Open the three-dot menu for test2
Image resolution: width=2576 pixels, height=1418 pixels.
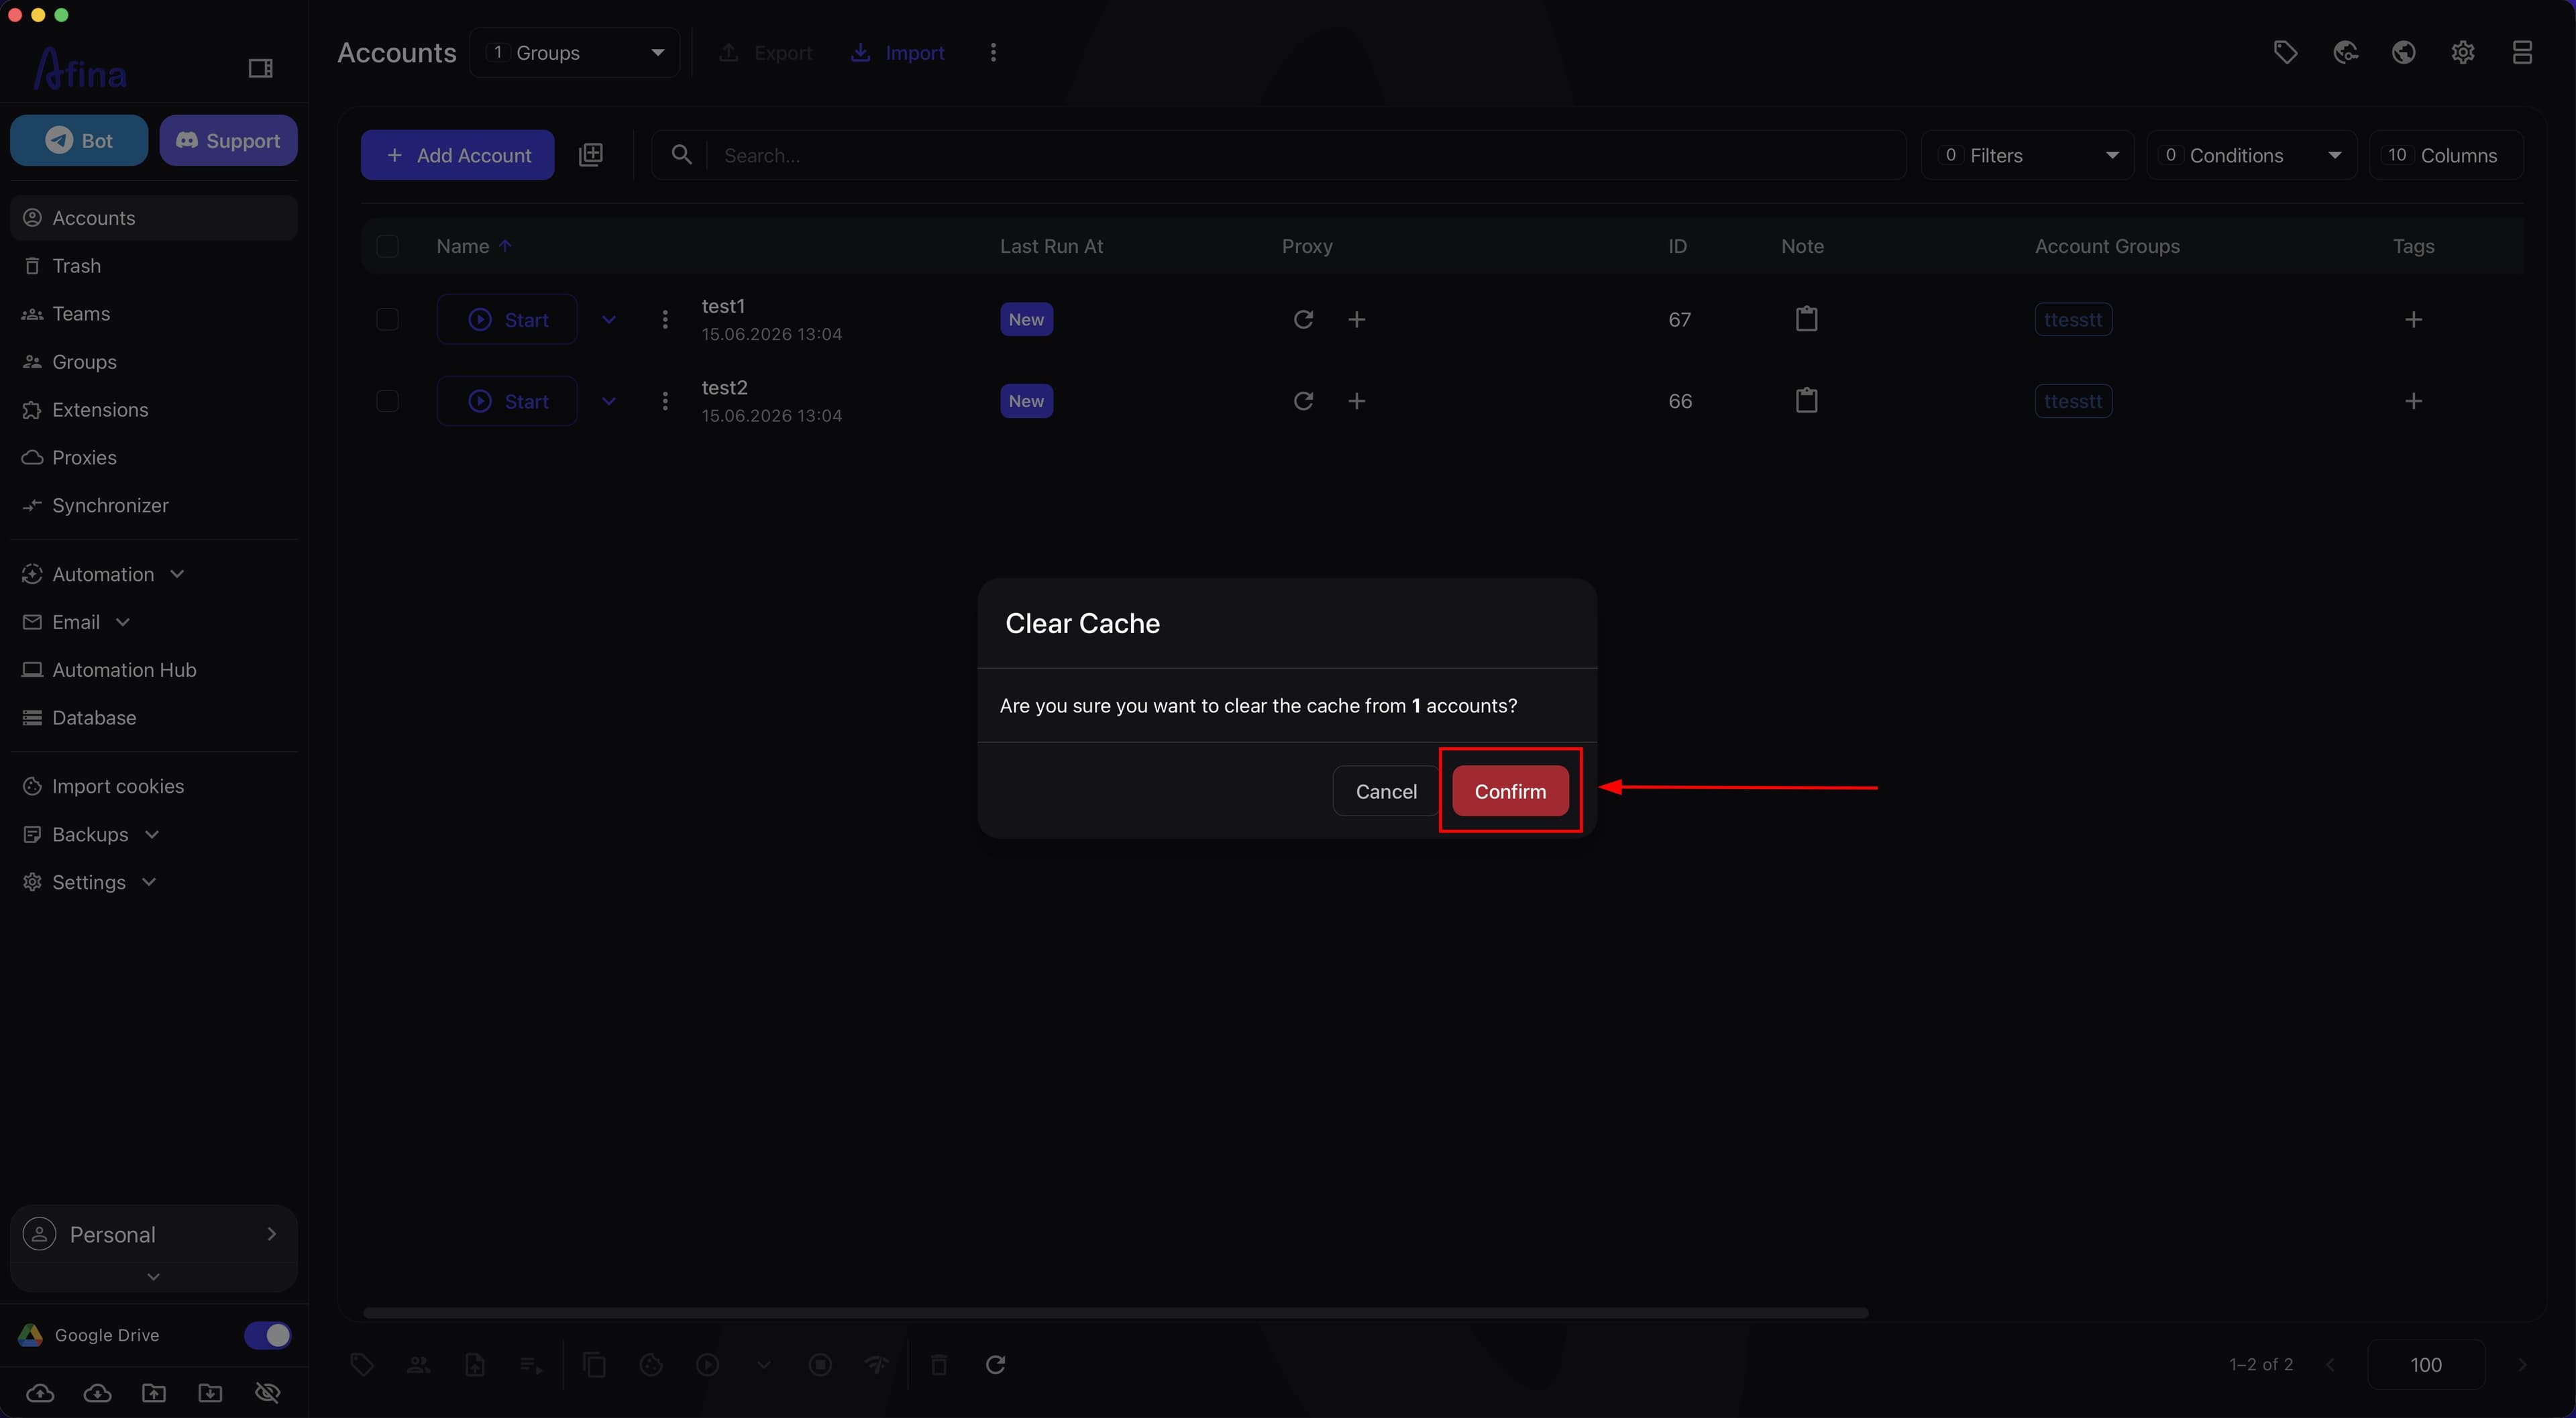[665, 401]
